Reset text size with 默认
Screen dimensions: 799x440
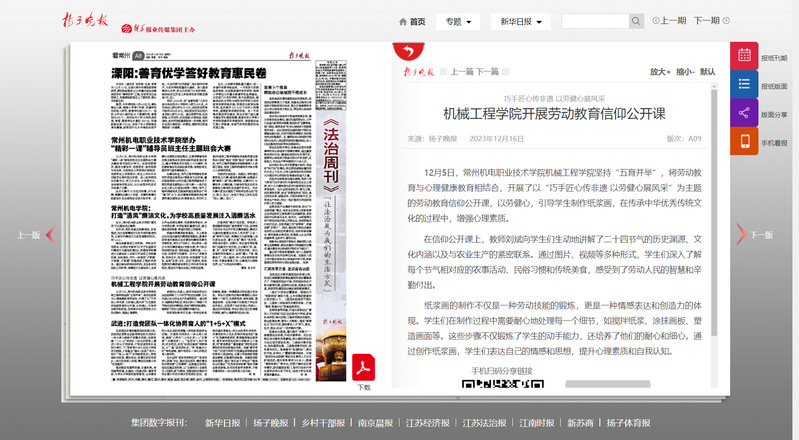pos(707,72)
